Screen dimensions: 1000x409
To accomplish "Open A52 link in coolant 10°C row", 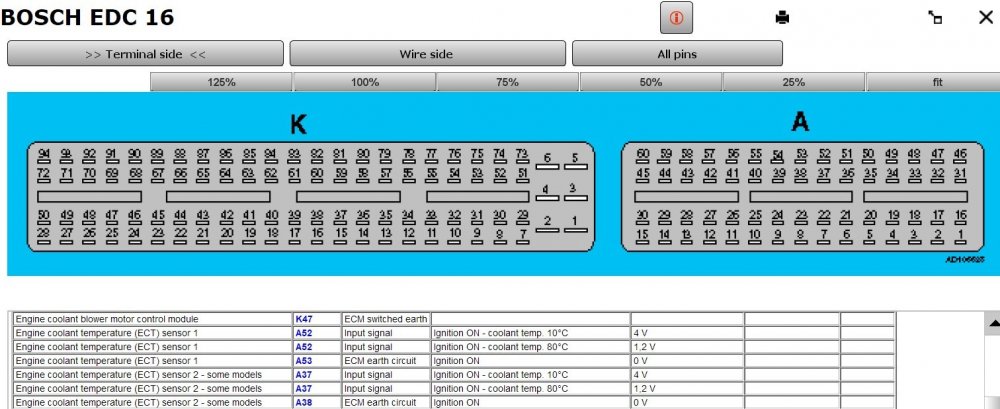I will [304, 333].
